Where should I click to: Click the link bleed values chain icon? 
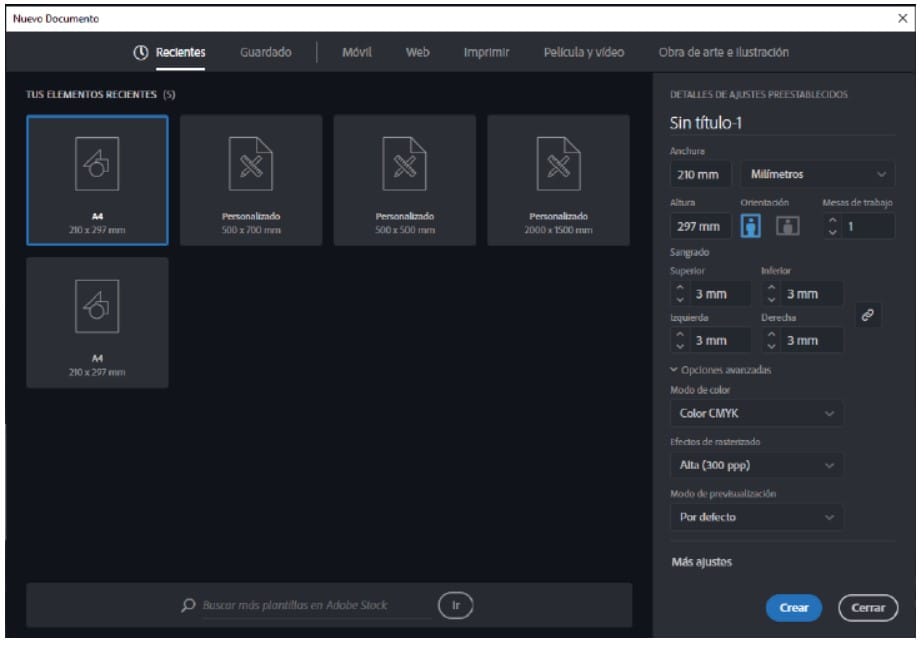pos(868,315)
